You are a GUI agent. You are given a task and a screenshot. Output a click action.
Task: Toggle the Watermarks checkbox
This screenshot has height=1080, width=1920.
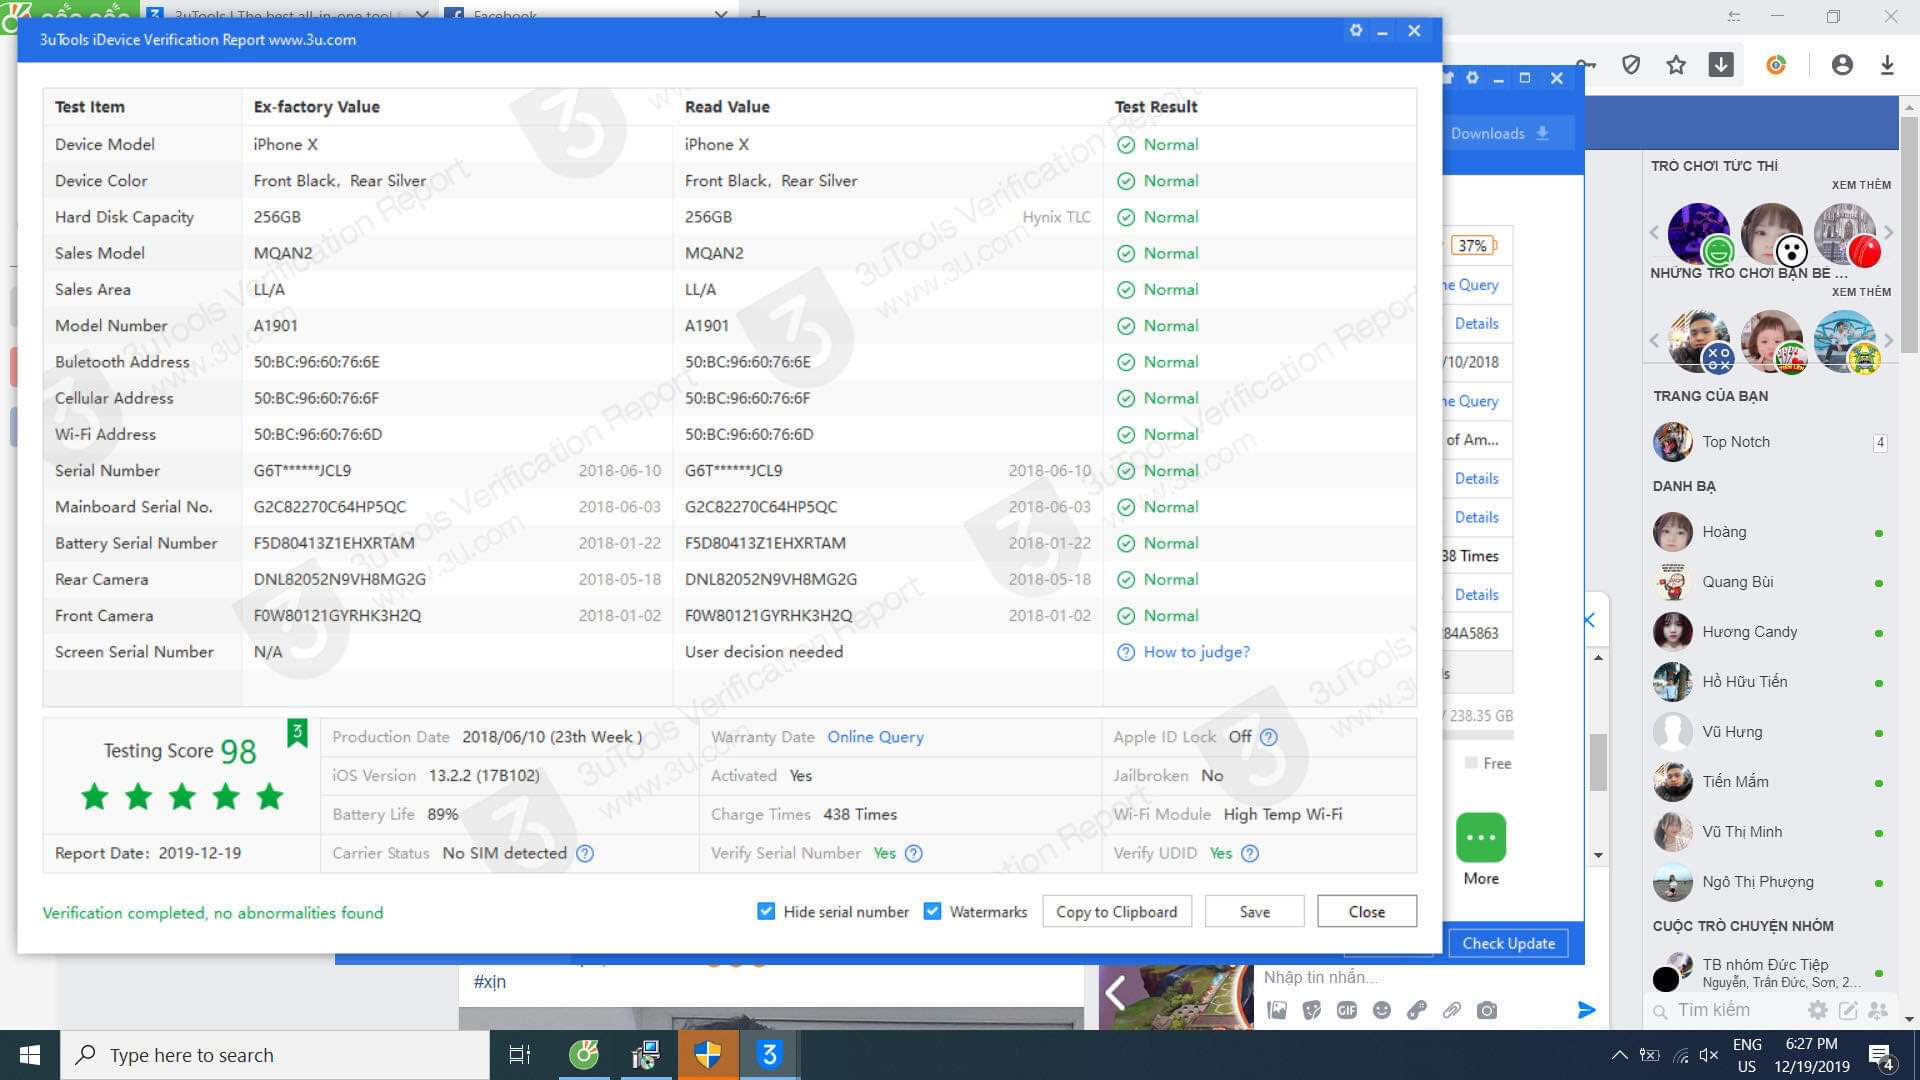[932, 911]
